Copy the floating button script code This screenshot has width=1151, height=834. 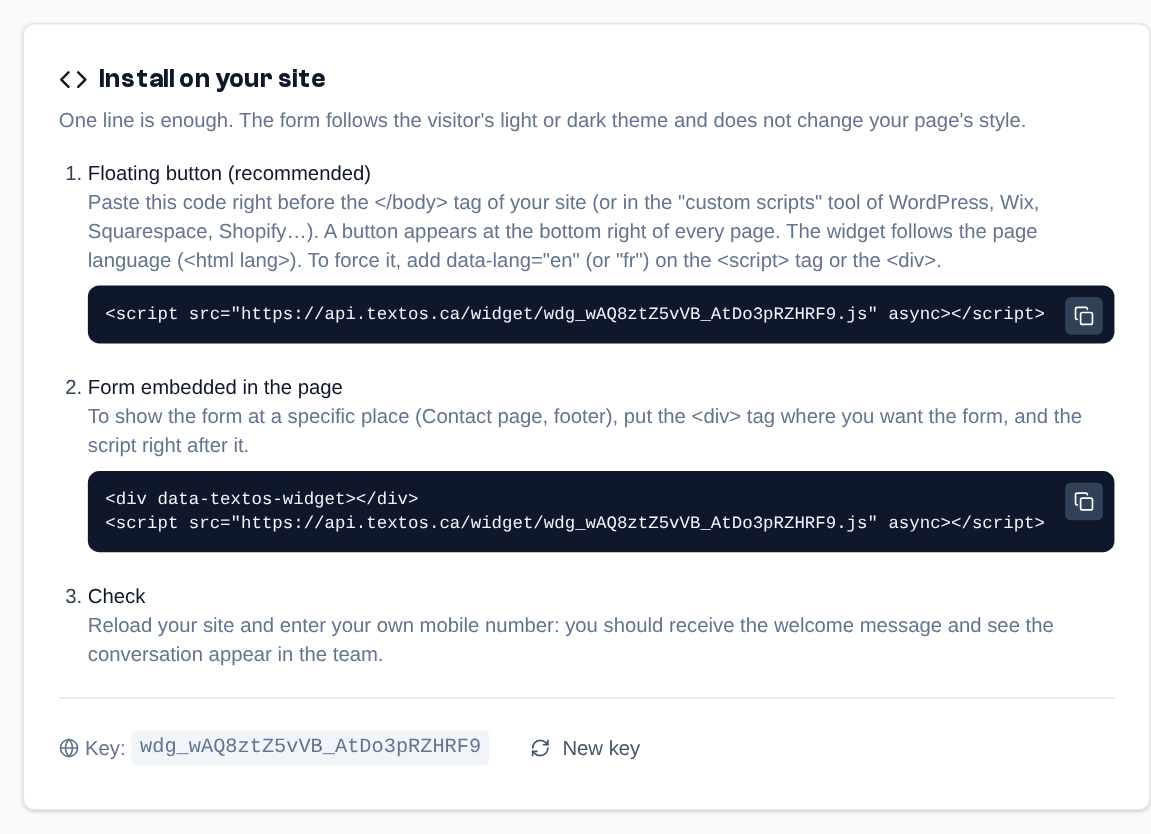1083,316
